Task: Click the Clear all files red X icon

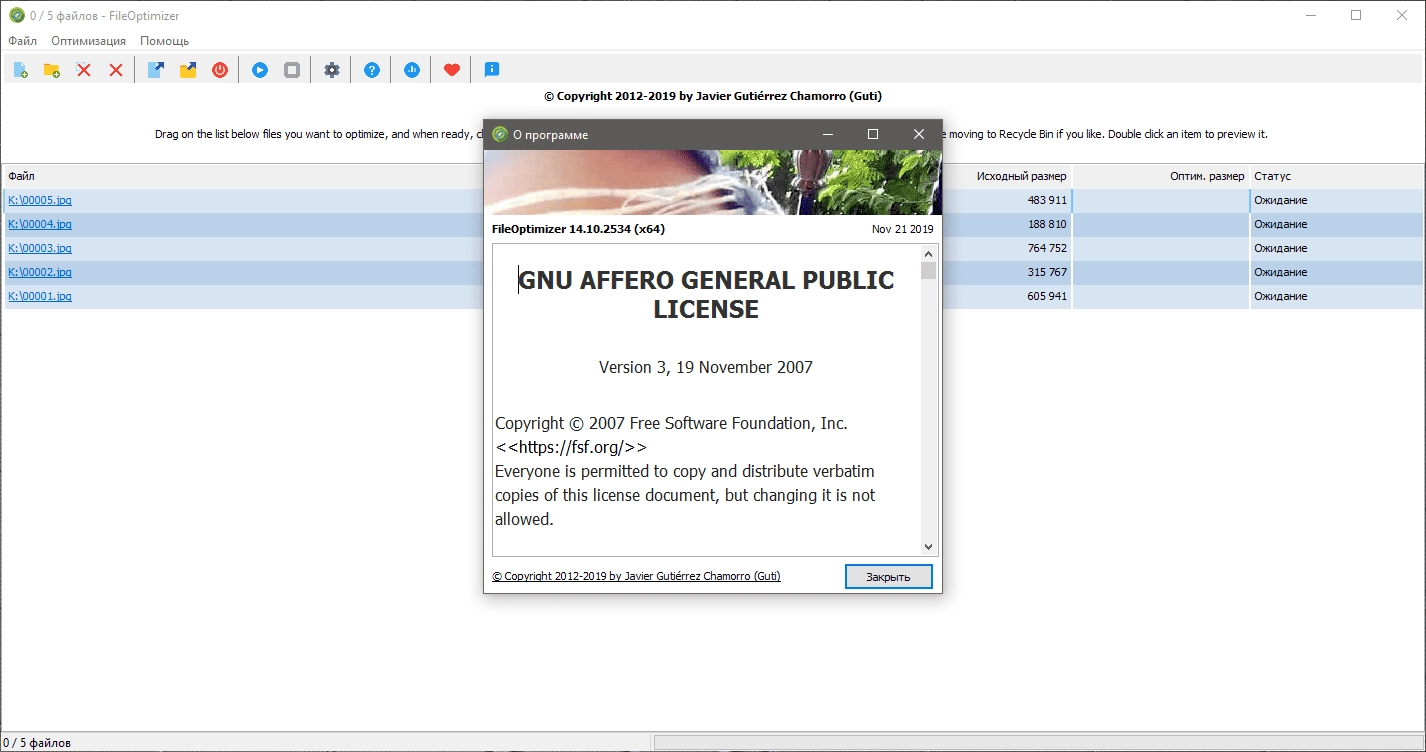Action: [116, 70]
